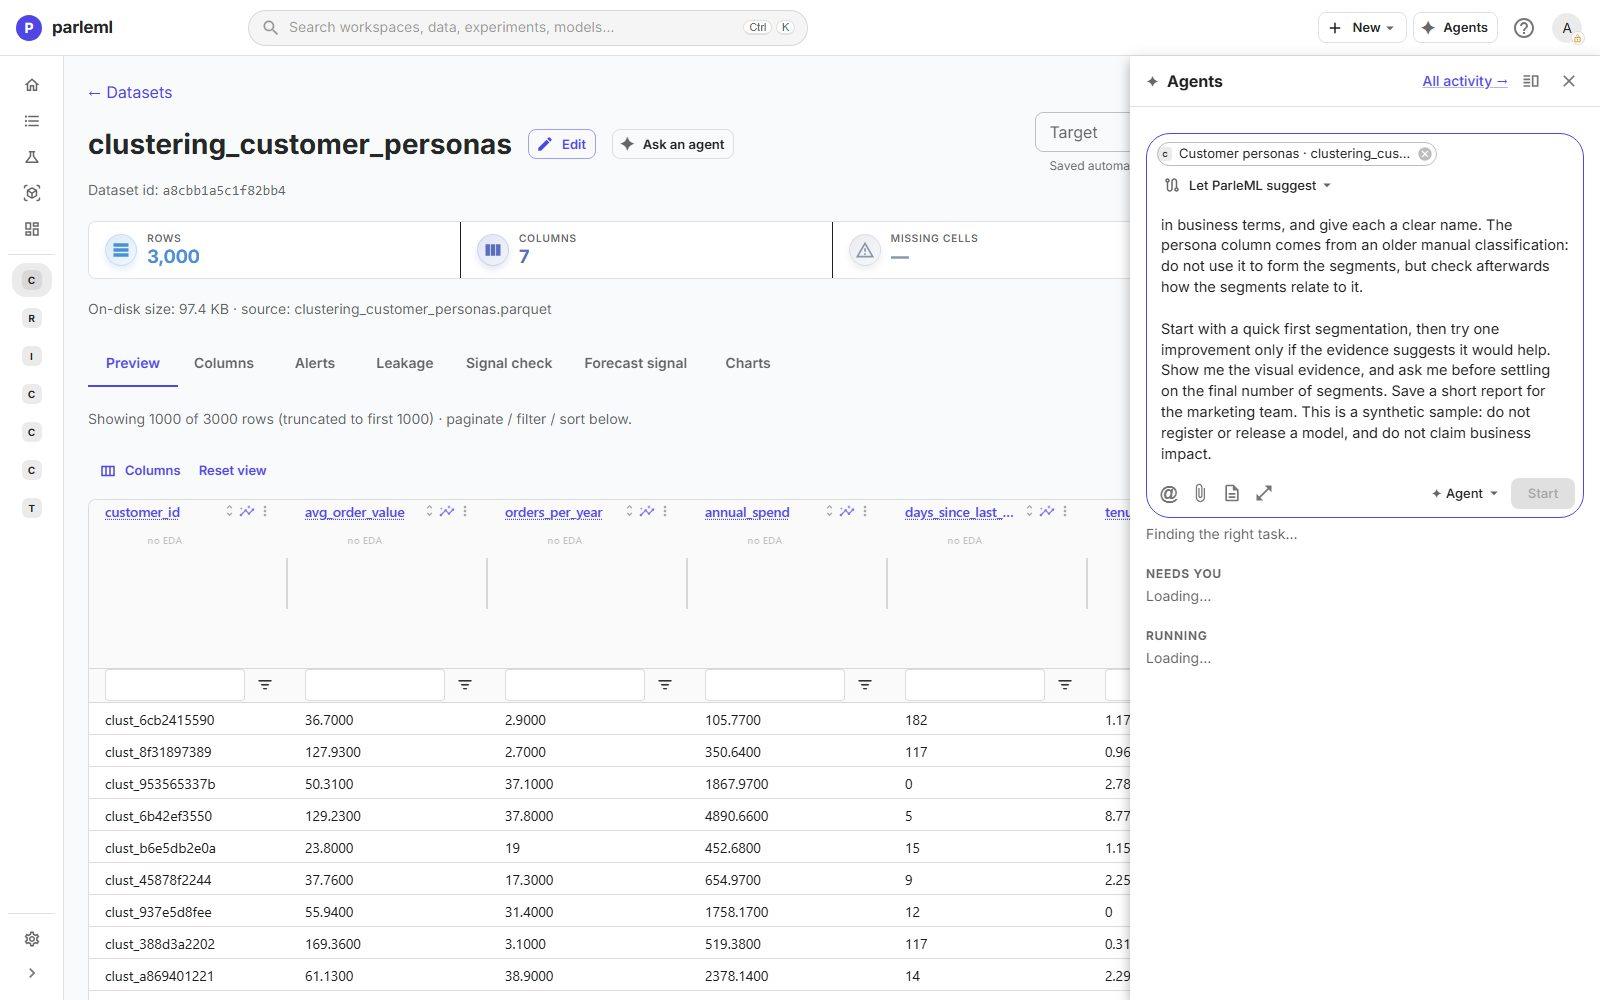Open Settings gear in the sidebar
1600x1000 pixels.
tap(32, 939)
